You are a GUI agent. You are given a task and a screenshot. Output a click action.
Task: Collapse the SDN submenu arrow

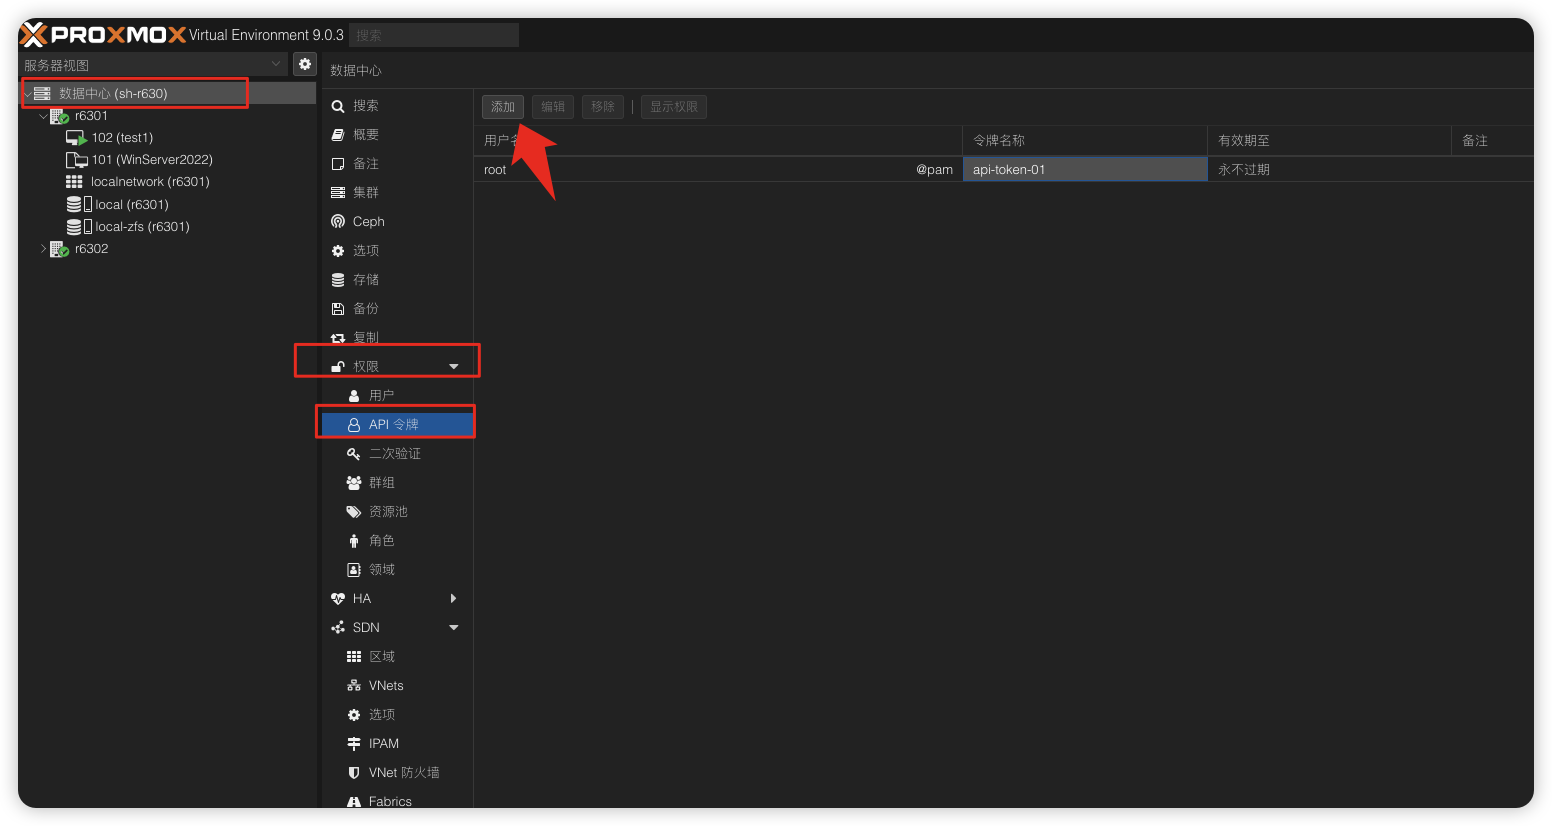coord(454,628)
